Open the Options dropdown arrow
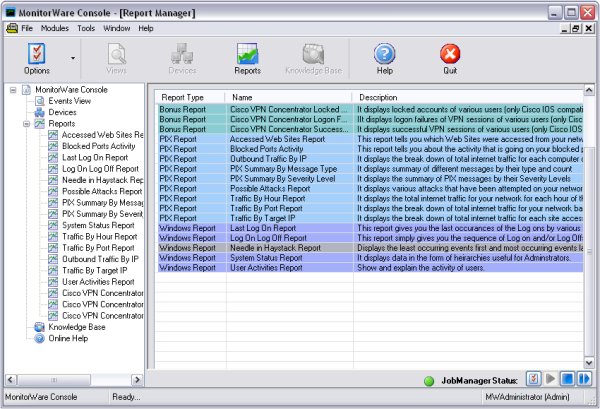 pyautogui.click(x=73, y=58)
